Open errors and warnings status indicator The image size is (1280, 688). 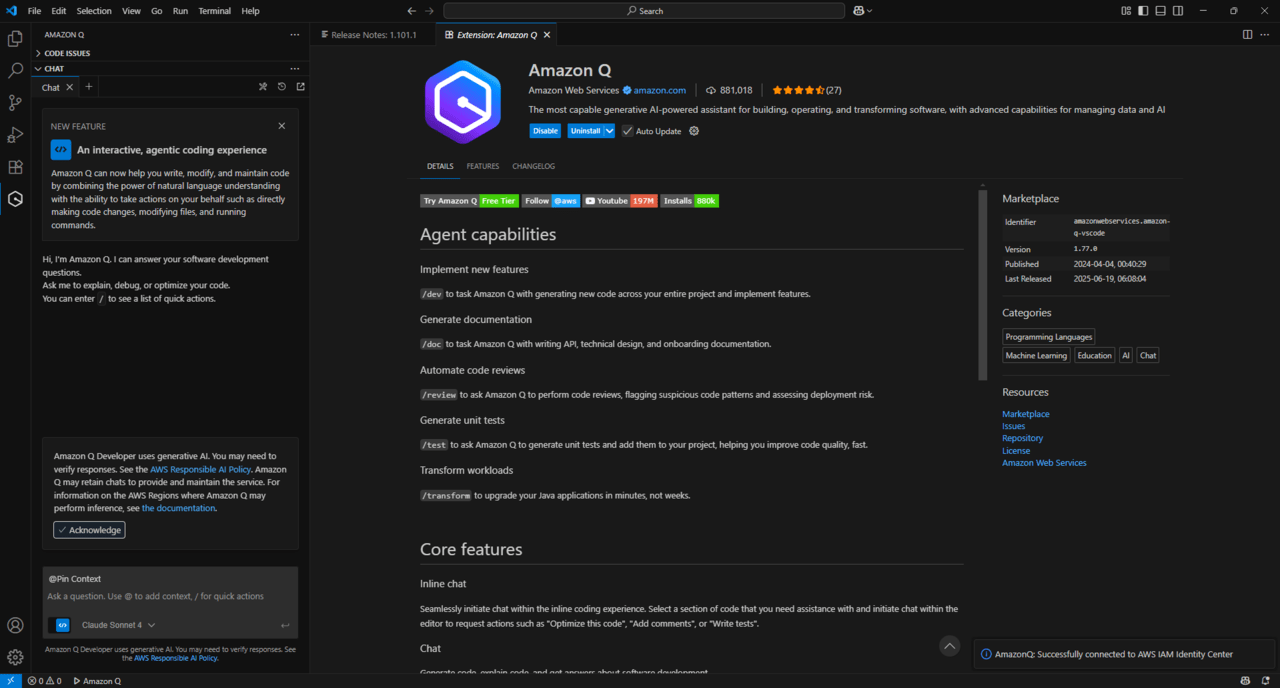44,681
